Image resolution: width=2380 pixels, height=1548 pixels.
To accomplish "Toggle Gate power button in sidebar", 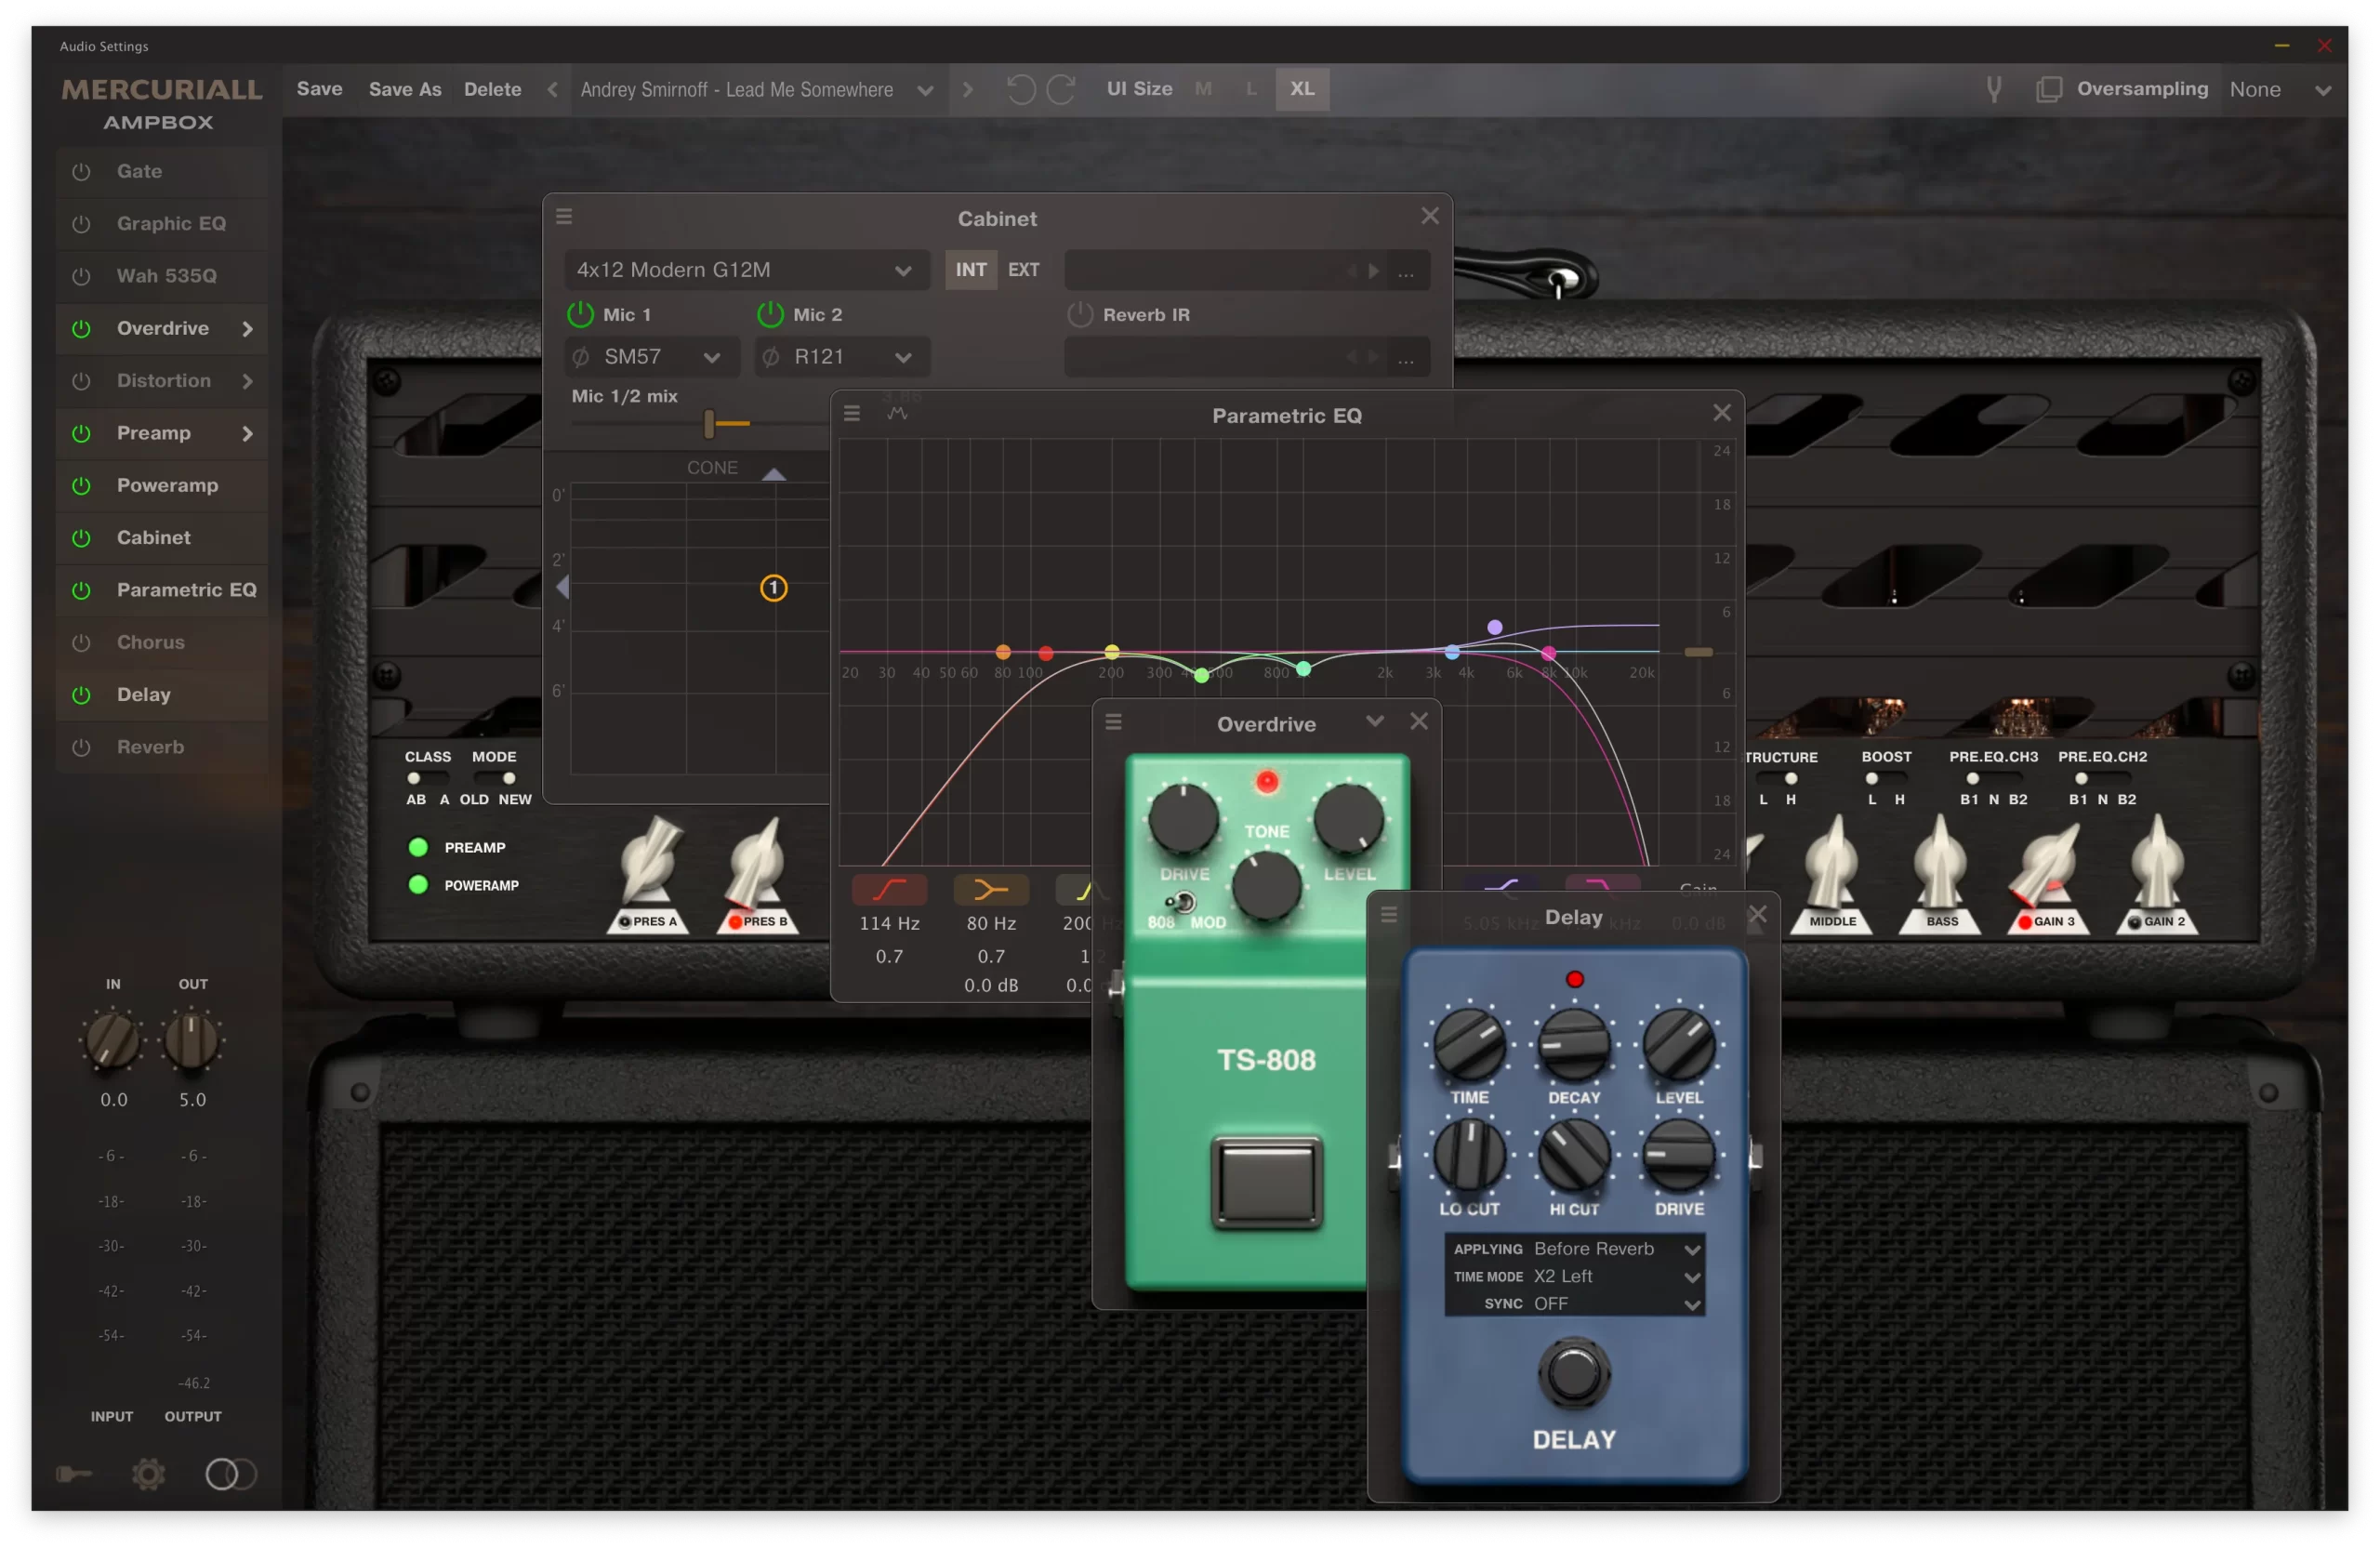I will [82, 171].
